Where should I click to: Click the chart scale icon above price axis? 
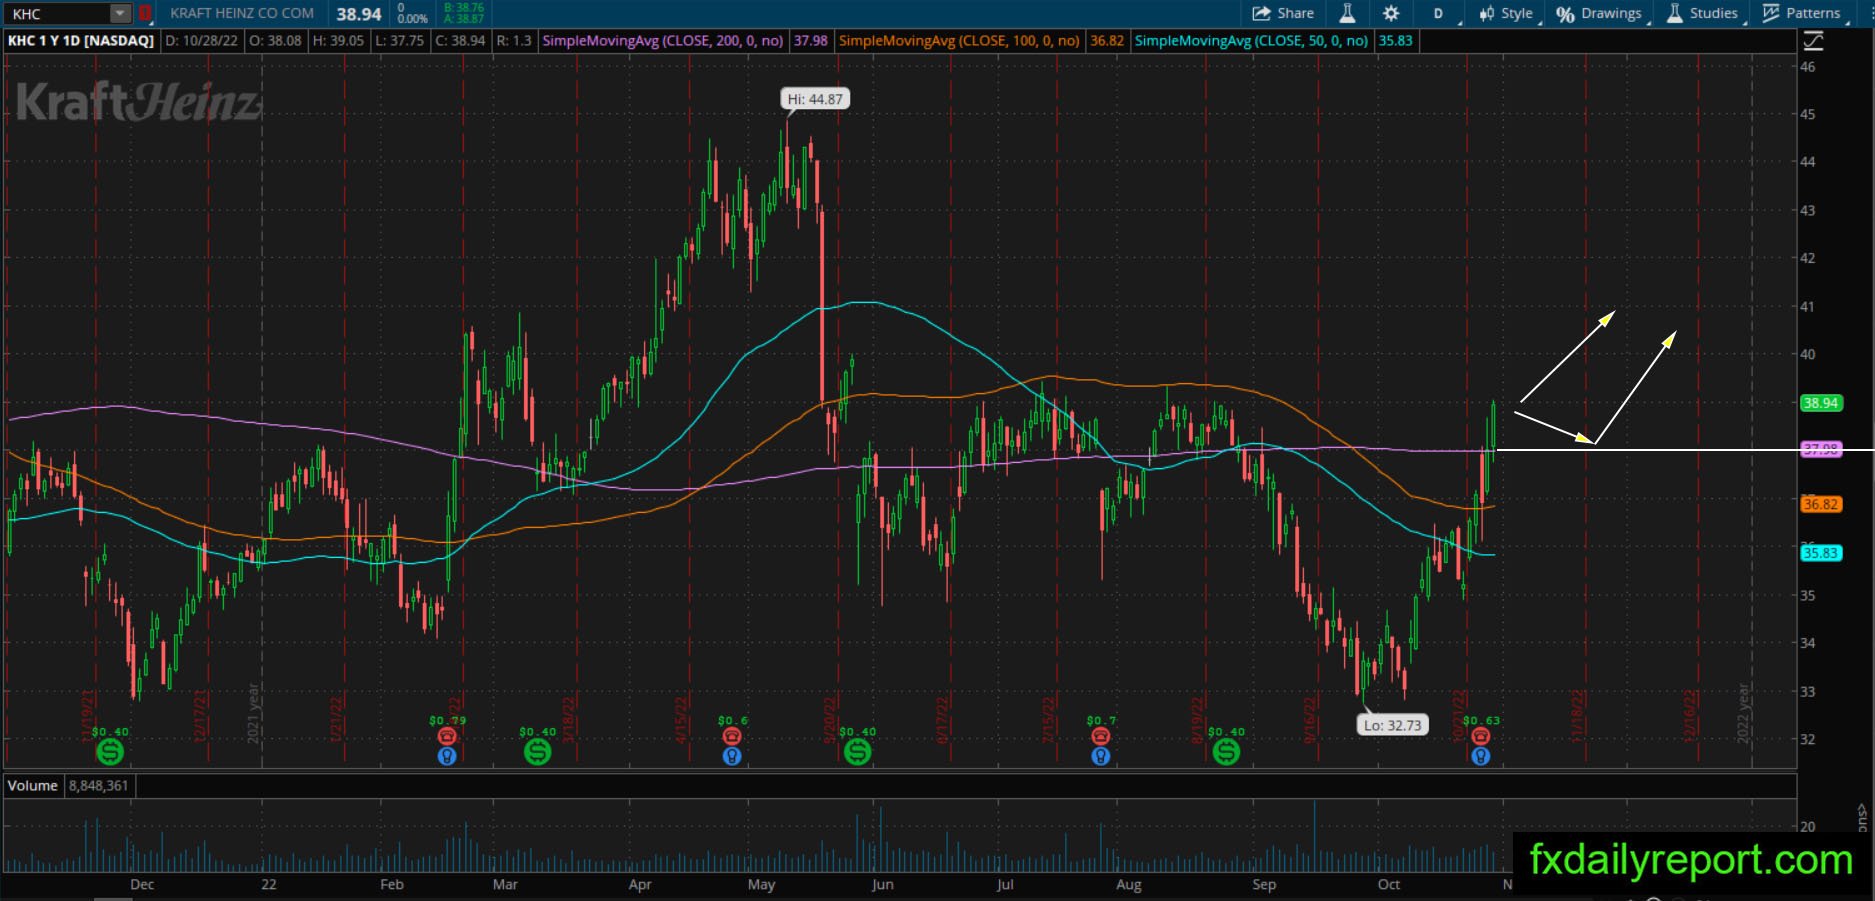coord(1813,41)
